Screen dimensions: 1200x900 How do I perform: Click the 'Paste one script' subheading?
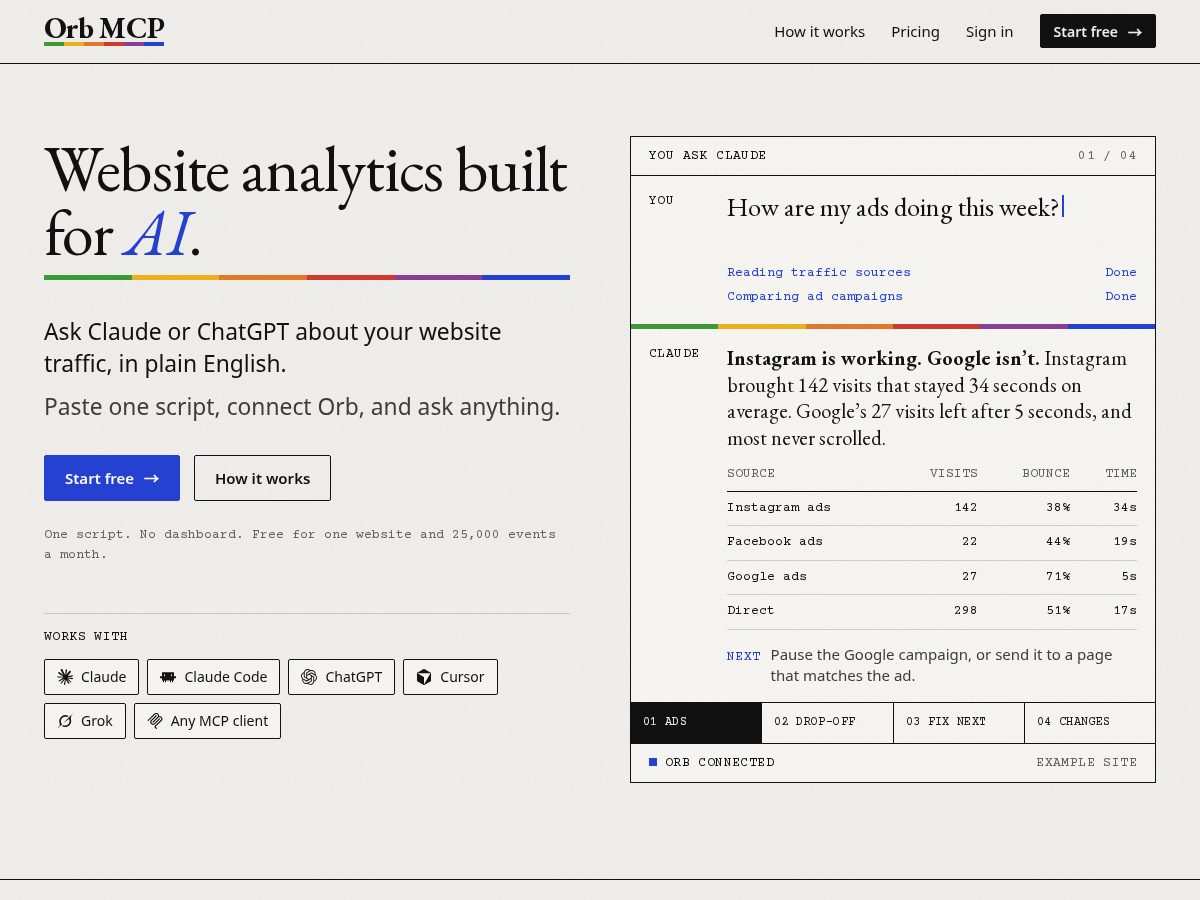(302, 407)
